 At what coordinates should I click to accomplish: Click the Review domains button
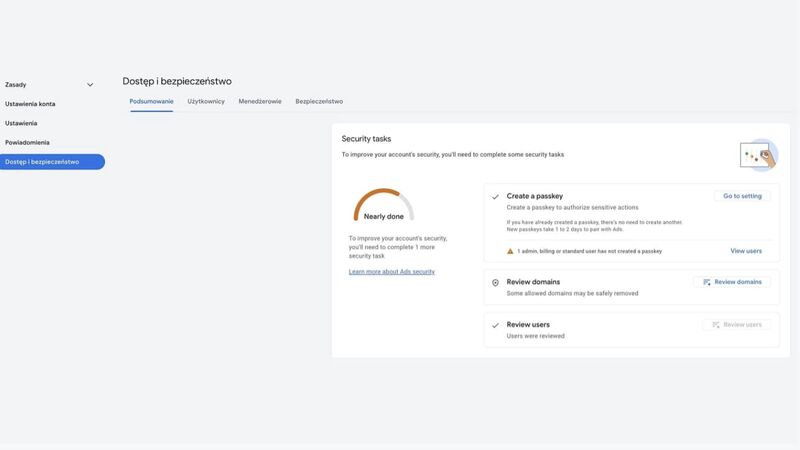point(732,282)
